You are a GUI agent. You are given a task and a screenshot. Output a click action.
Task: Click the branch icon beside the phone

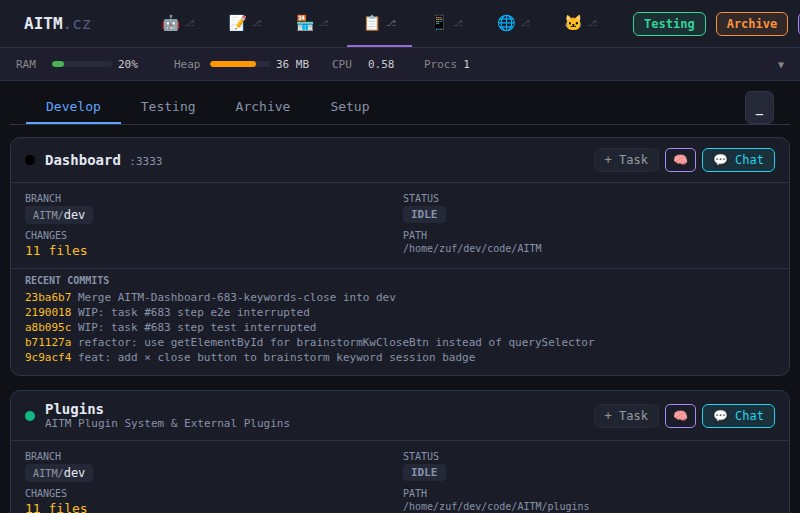458,23
